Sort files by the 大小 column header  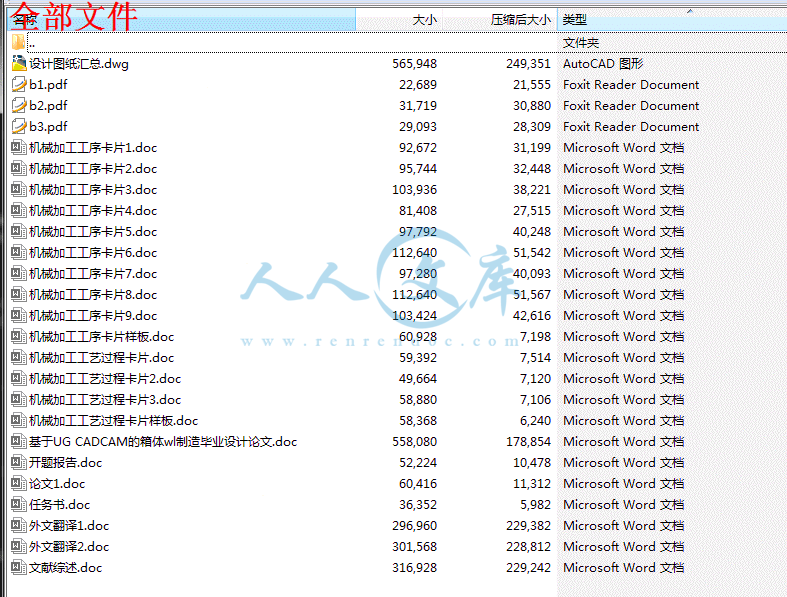point(424,19)
